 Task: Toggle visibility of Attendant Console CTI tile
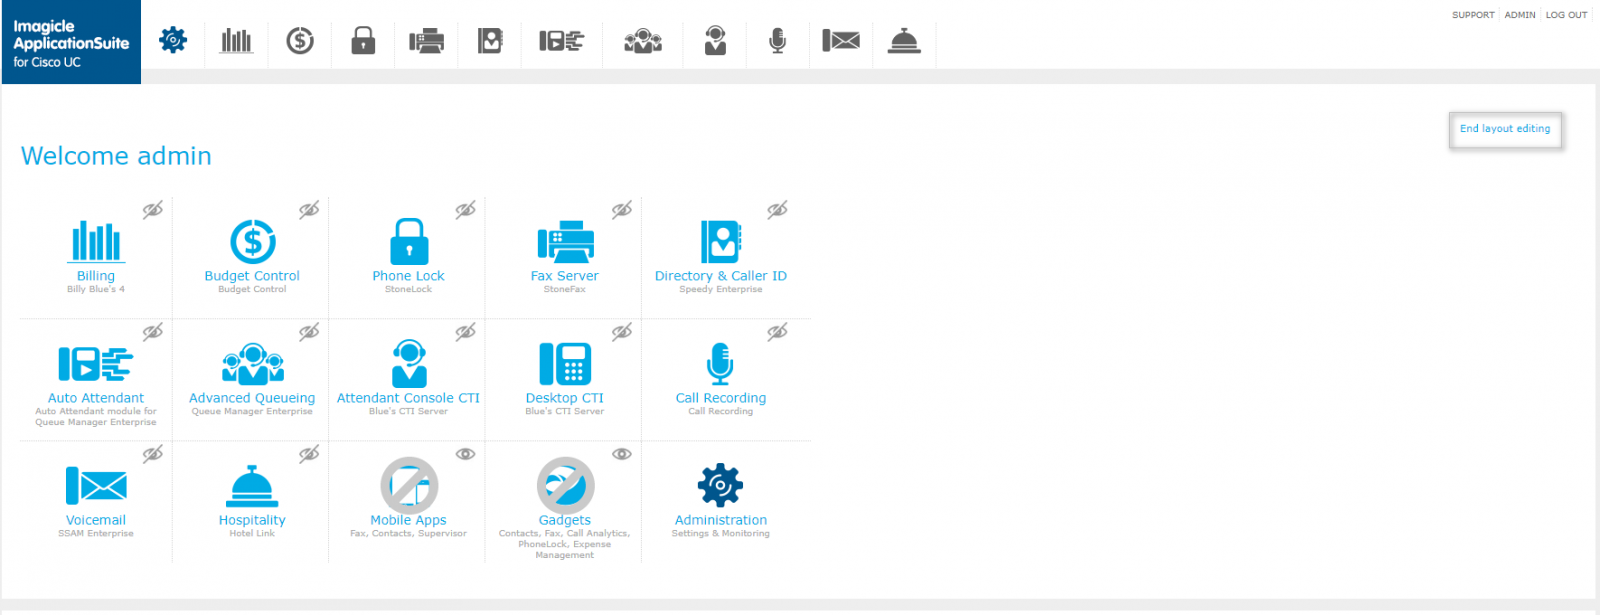(465, 332)
